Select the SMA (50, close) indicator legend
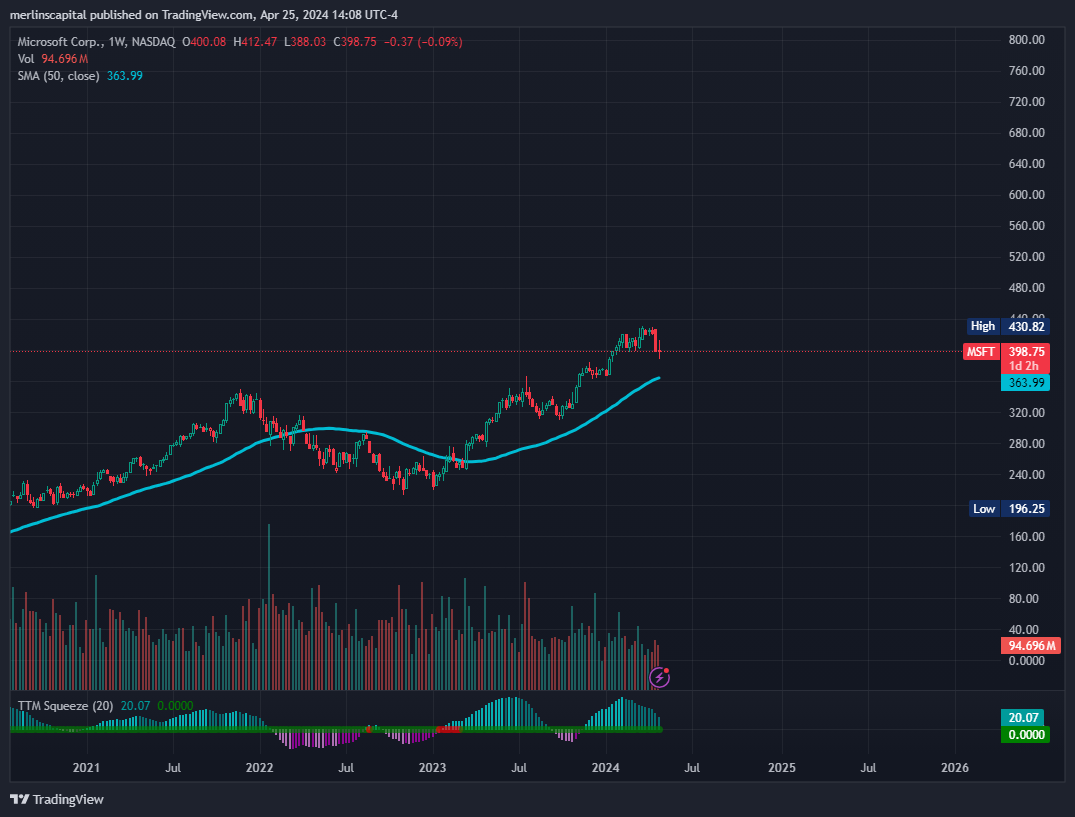Screen dimensions: 1075x817 click(x=58, y=76)
